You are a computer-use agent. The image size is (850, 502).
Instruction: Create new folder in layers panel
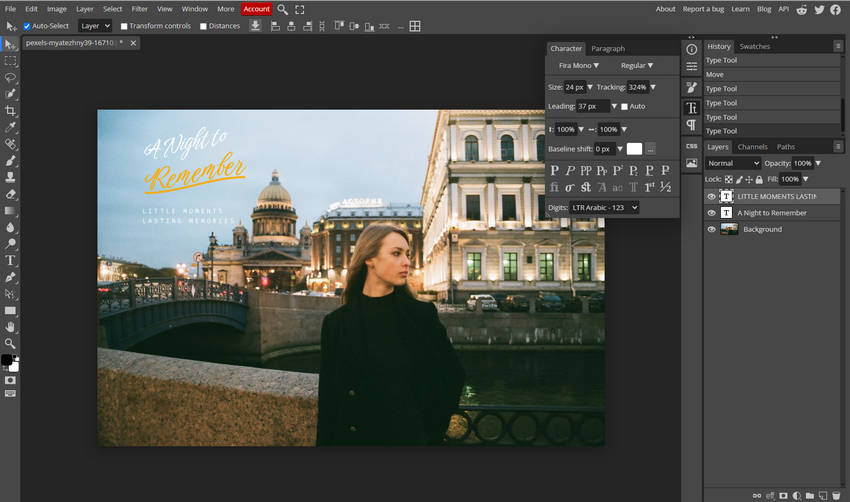(x=810, y=495)
